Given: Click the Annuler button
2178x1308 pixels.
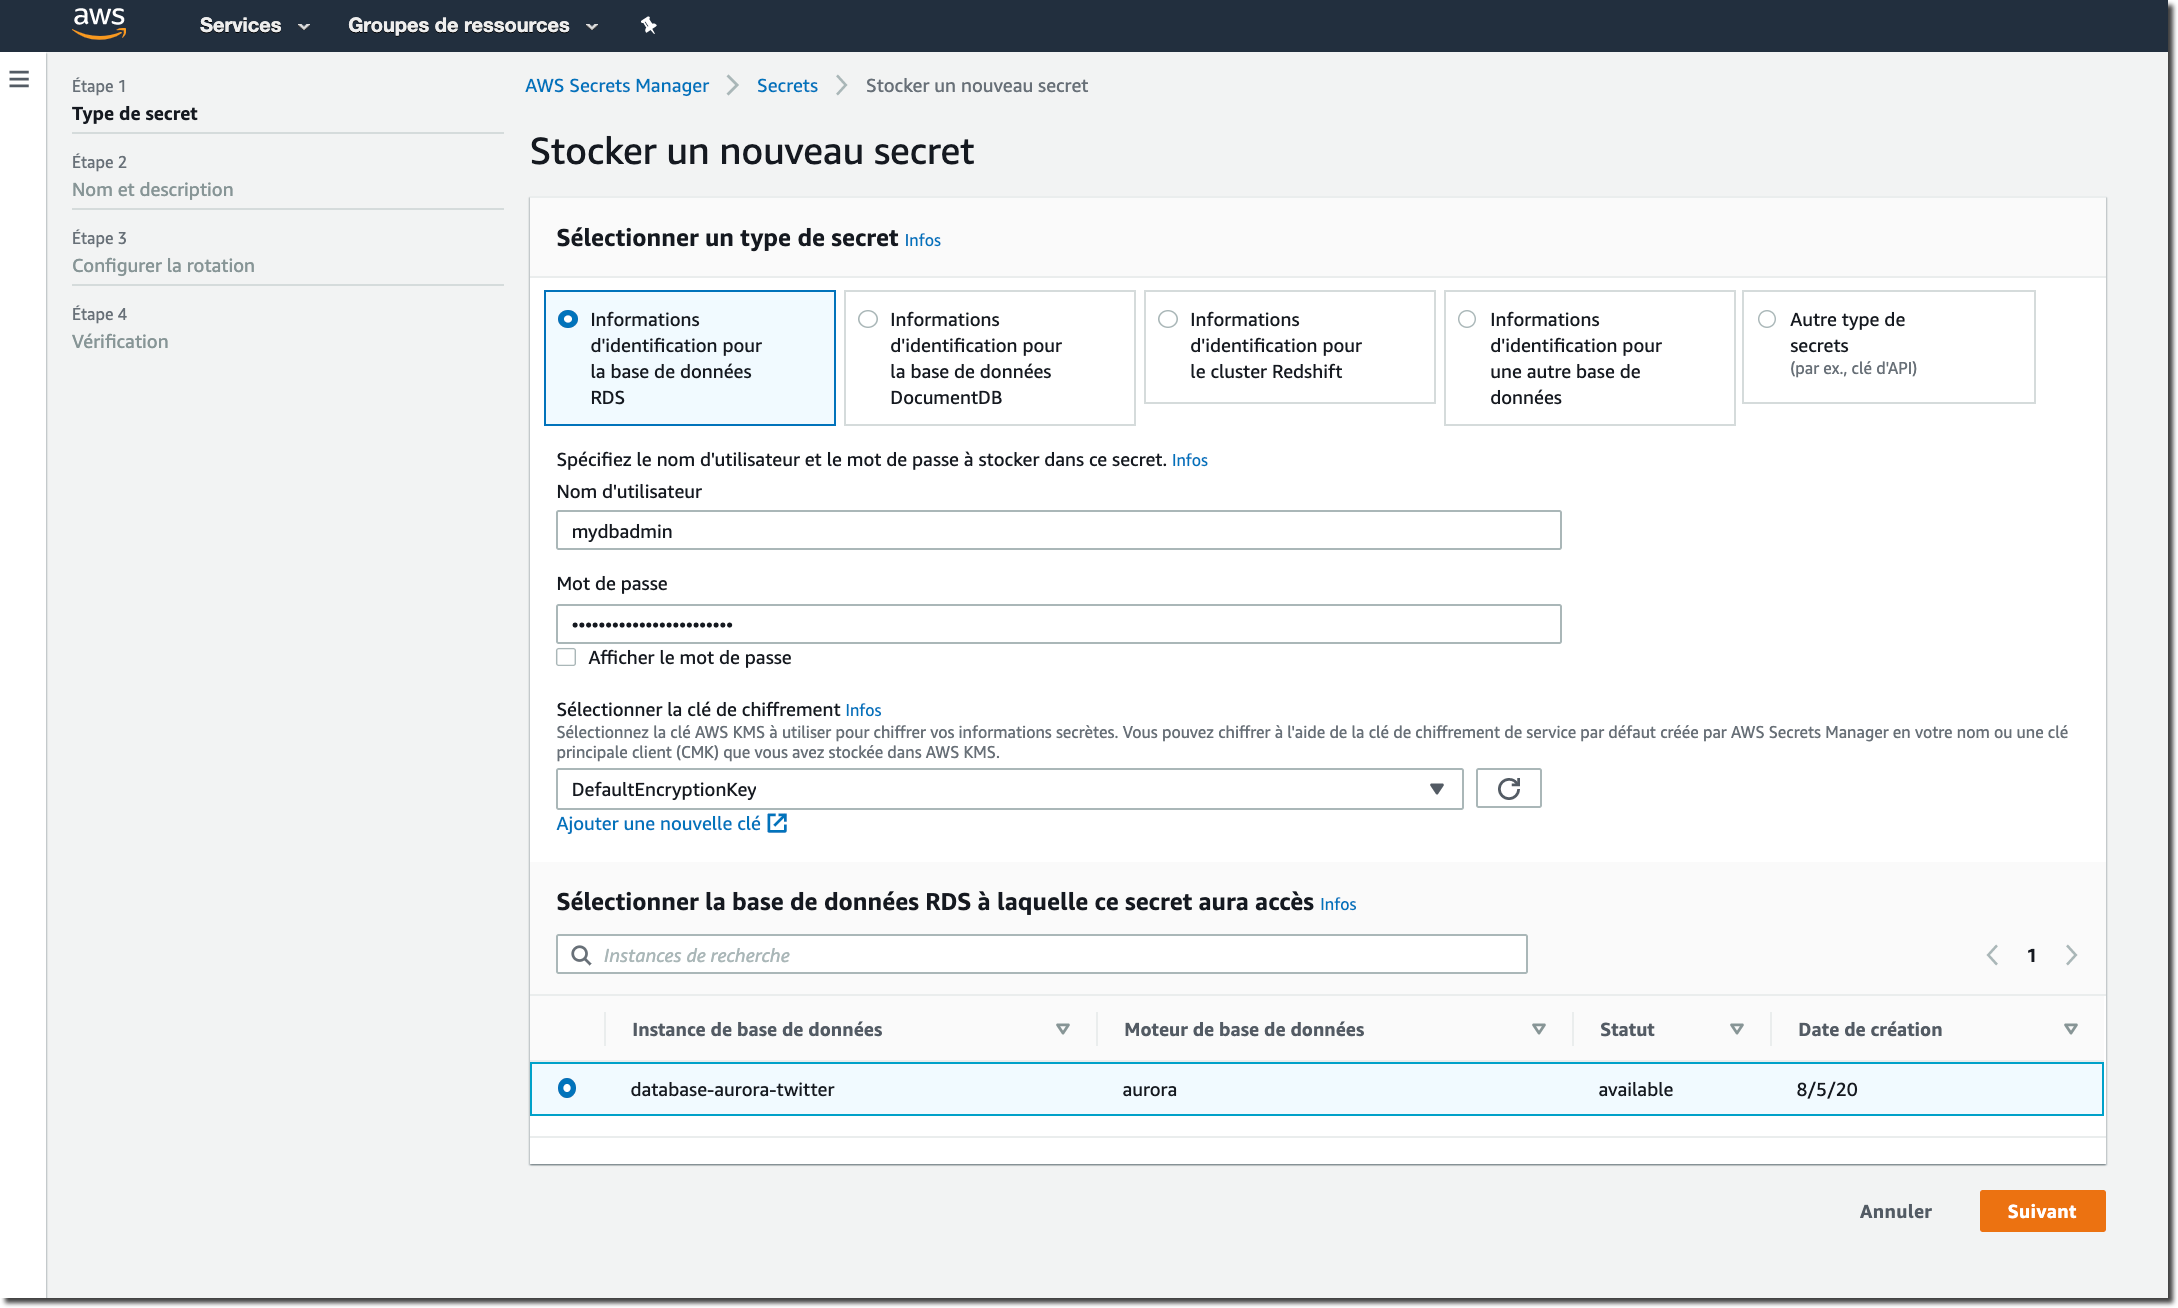Looking at the screenshot, I should pyautogui.click(x=1895, y=1211).
